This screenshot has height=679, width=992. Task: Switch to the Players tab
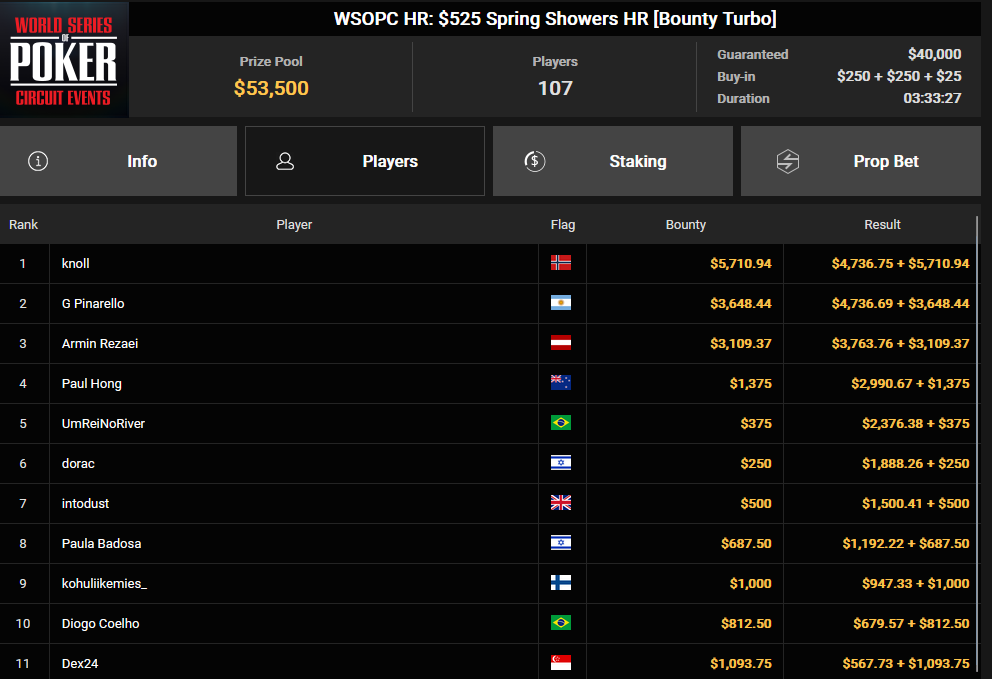click(x=365, y=161)
